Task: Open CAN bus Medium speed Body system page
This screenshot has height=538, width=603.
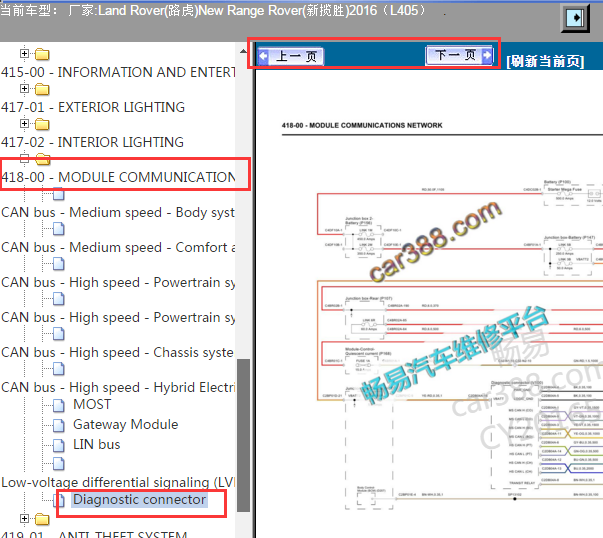Action: click(x=118, y=213)
